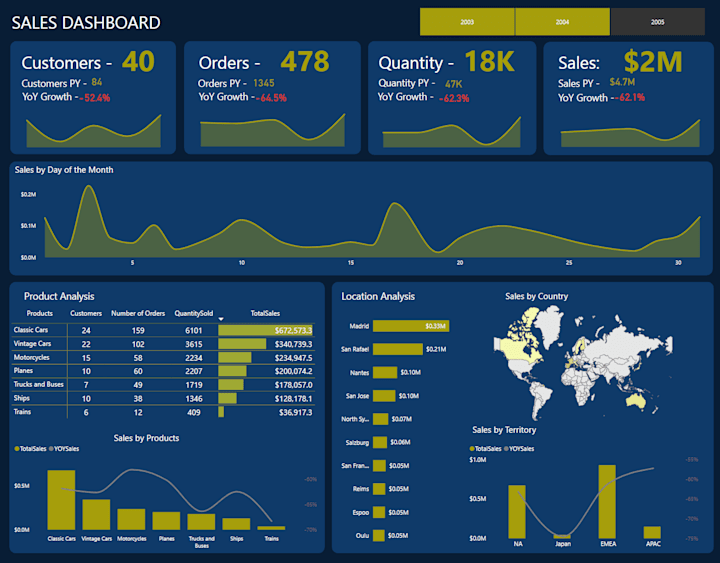The image size is (720, 563).
Task: Click the Vintage Cars column in Sales by Products
Action: tap(96, 514)
